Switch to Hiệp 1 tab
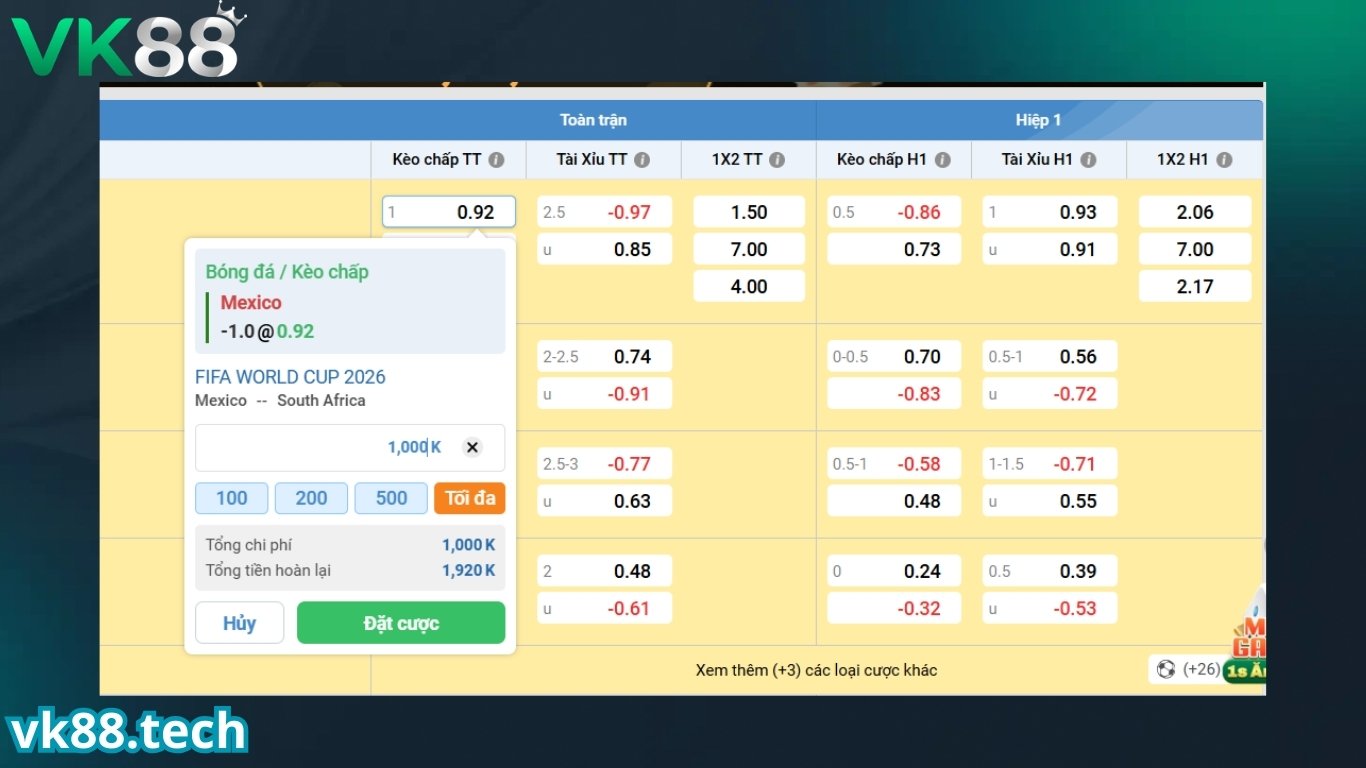1366x768 pixels. 1039,120
